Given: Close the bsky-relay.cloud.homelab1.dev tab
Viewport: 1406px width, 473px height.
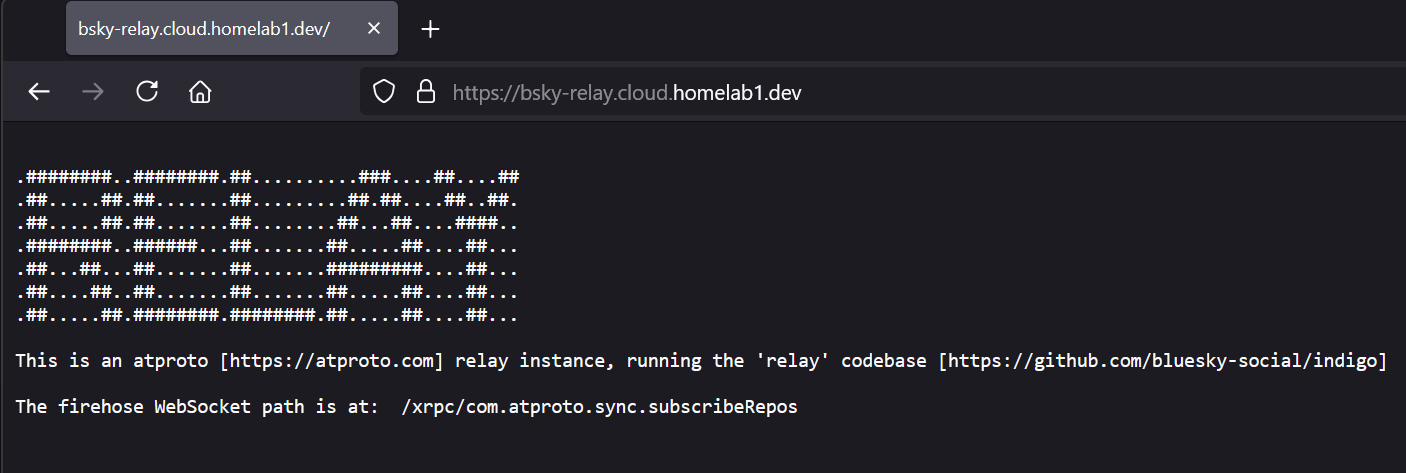Looking at the screenshot, I should click(374, 29).
